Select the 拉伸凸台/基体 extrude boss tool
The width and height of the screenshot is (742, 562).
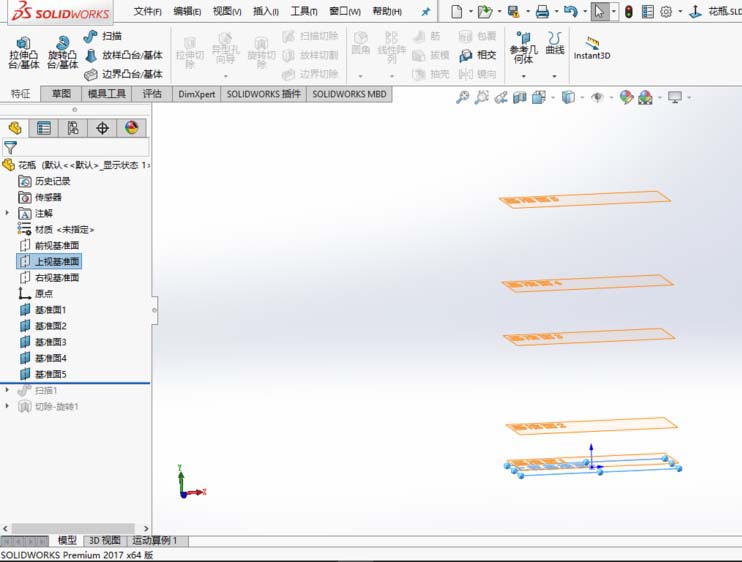coord(24,53)
